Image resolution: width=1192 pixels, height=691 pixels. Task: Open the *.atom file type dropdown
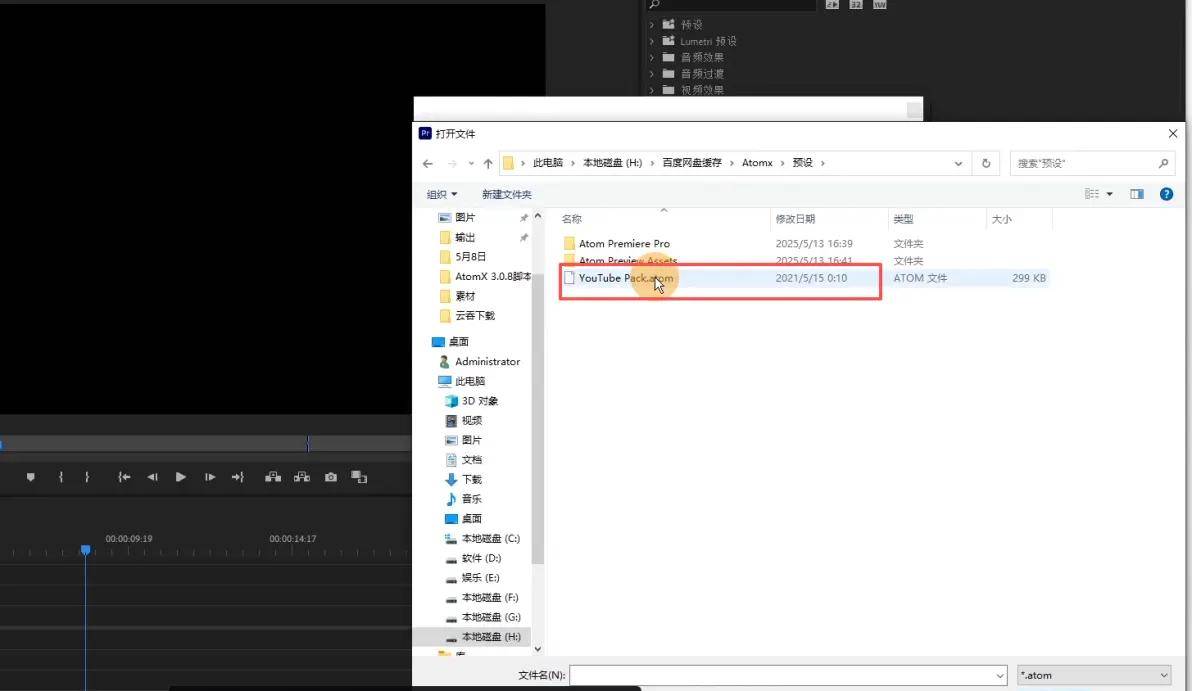coord(1093,675)
